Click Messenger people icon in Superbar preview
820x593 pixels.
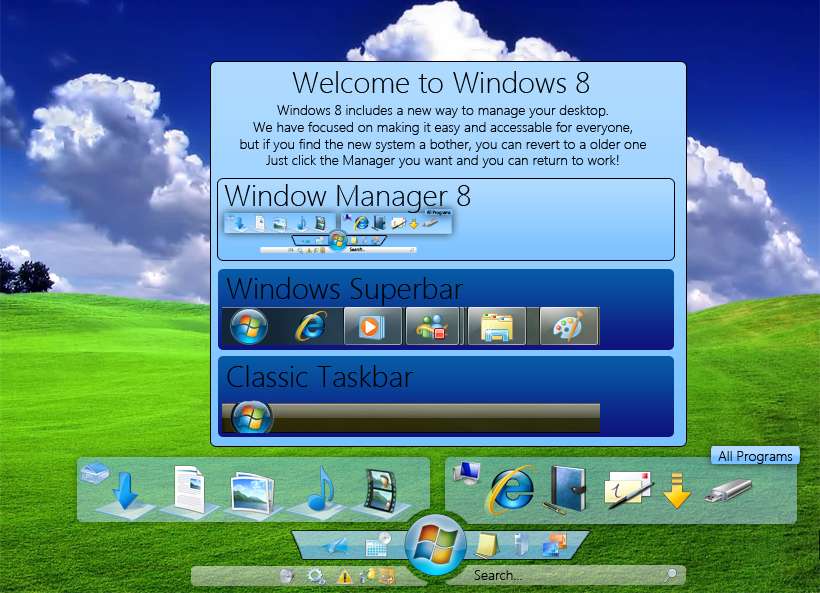tap(432, 326)
